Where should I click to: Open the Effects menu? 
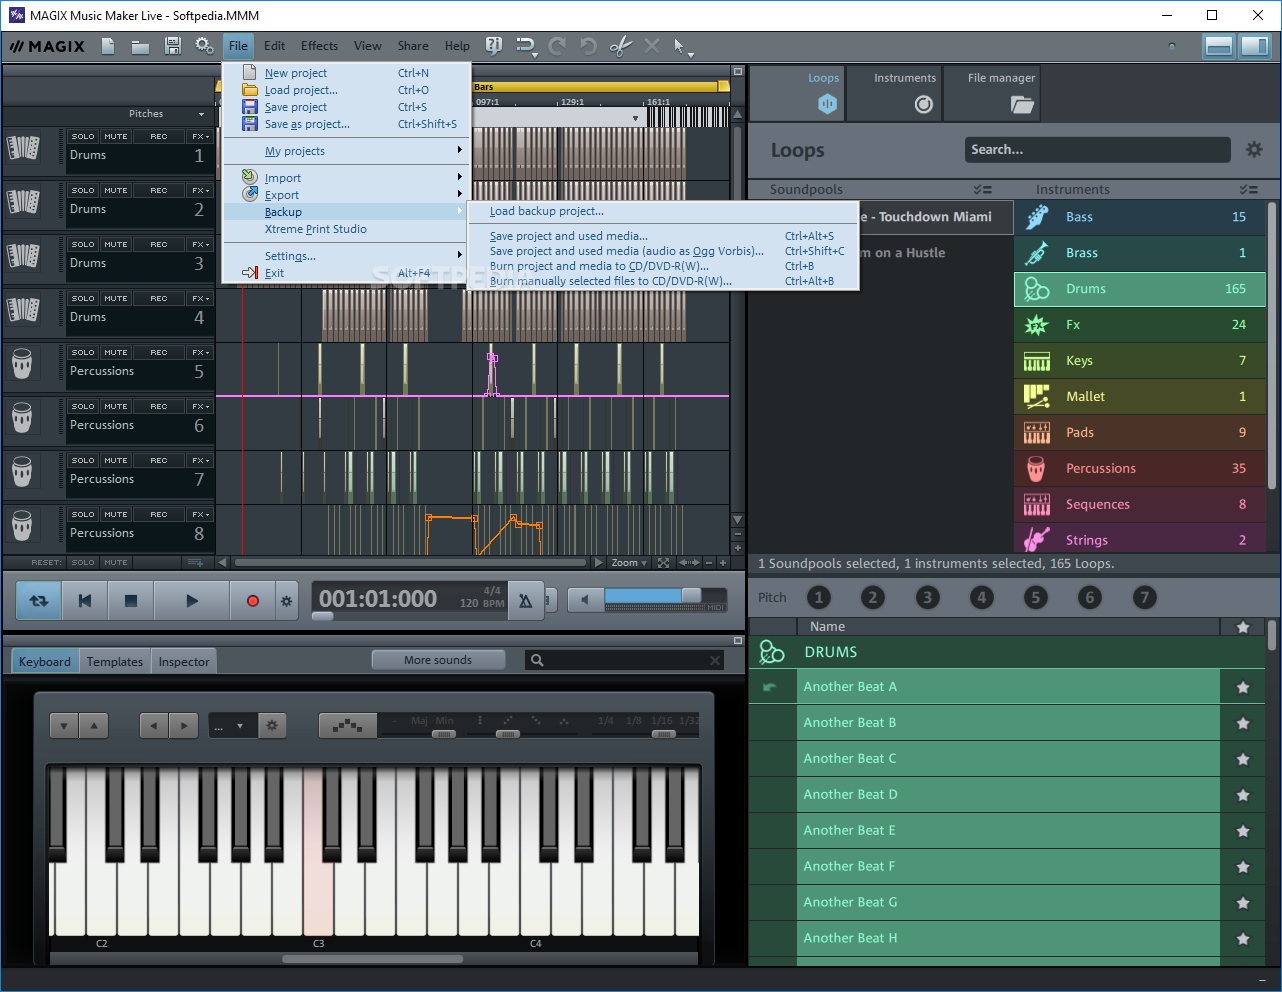(x=319, y=46)
